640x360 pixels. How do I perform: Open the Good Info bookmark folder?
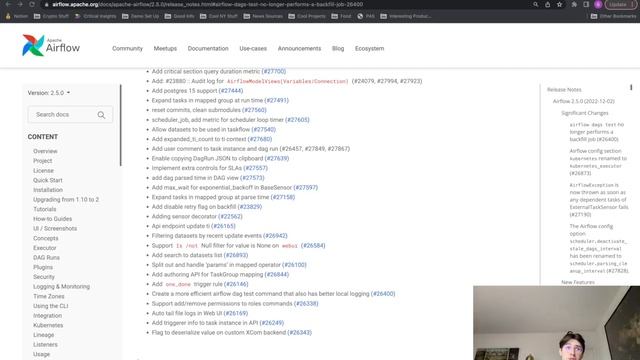coord(179,16)
